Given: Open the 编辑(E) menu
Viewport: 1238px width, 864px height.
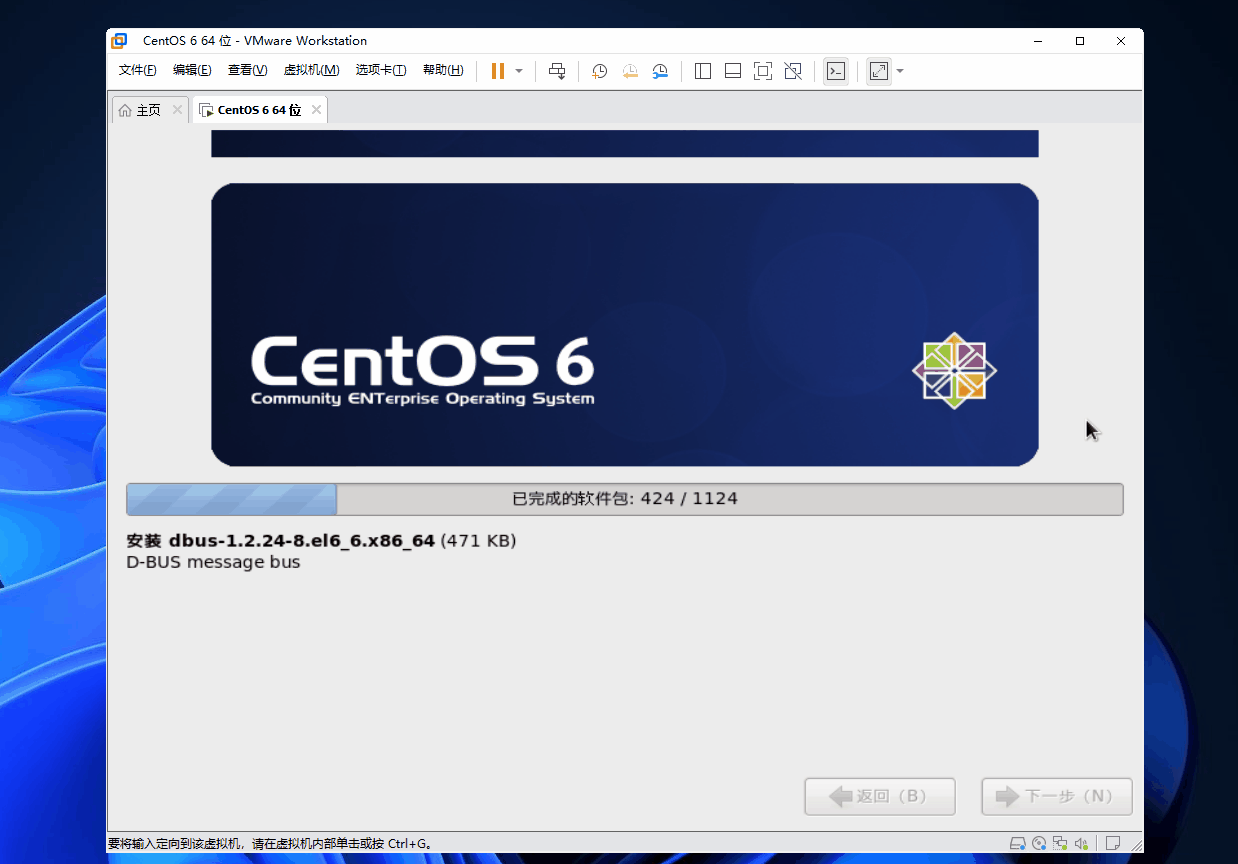Looking at the screenshot, I should [192, 70].
